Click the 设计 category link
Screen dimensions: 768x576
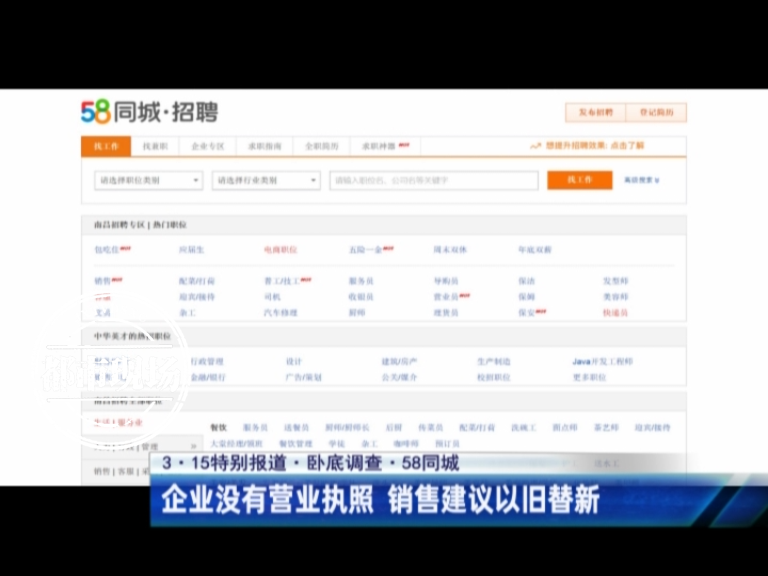point(294,361)
